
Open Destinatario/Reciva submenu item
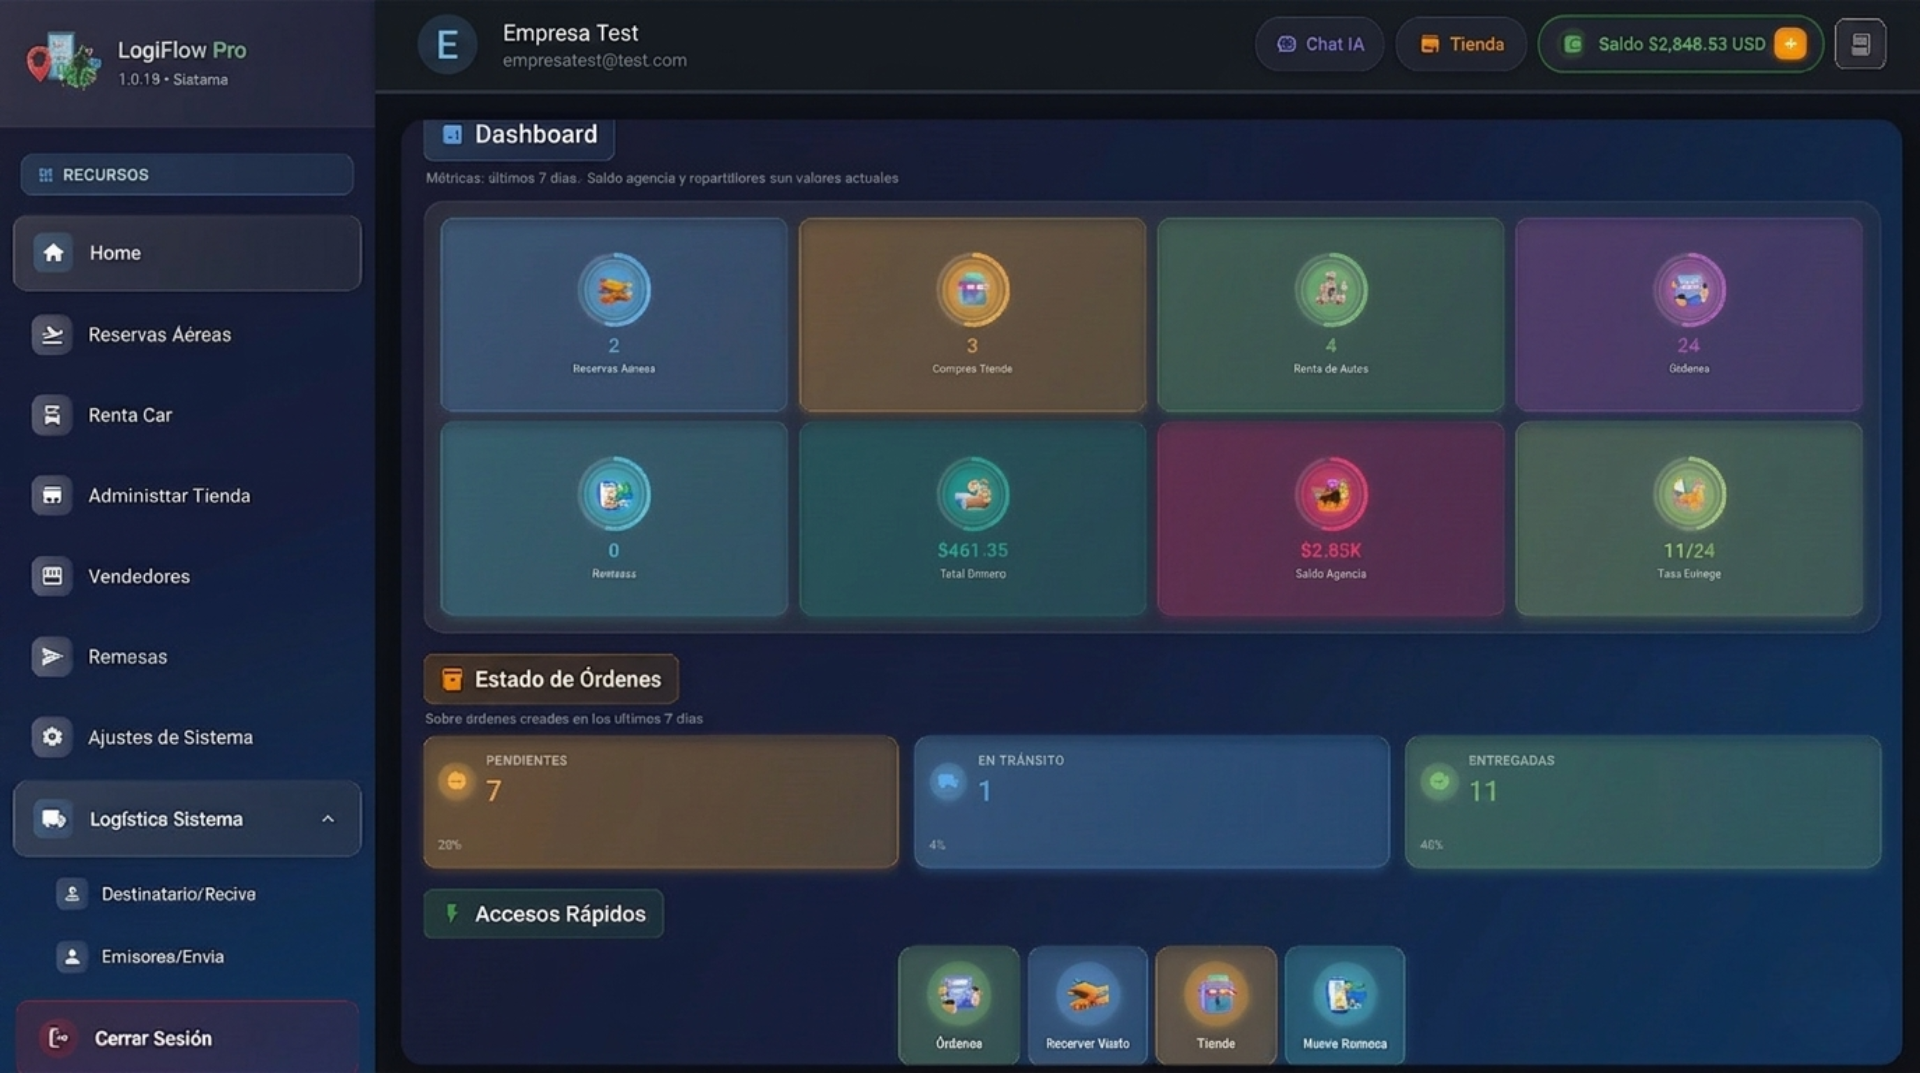pos(178,894)
